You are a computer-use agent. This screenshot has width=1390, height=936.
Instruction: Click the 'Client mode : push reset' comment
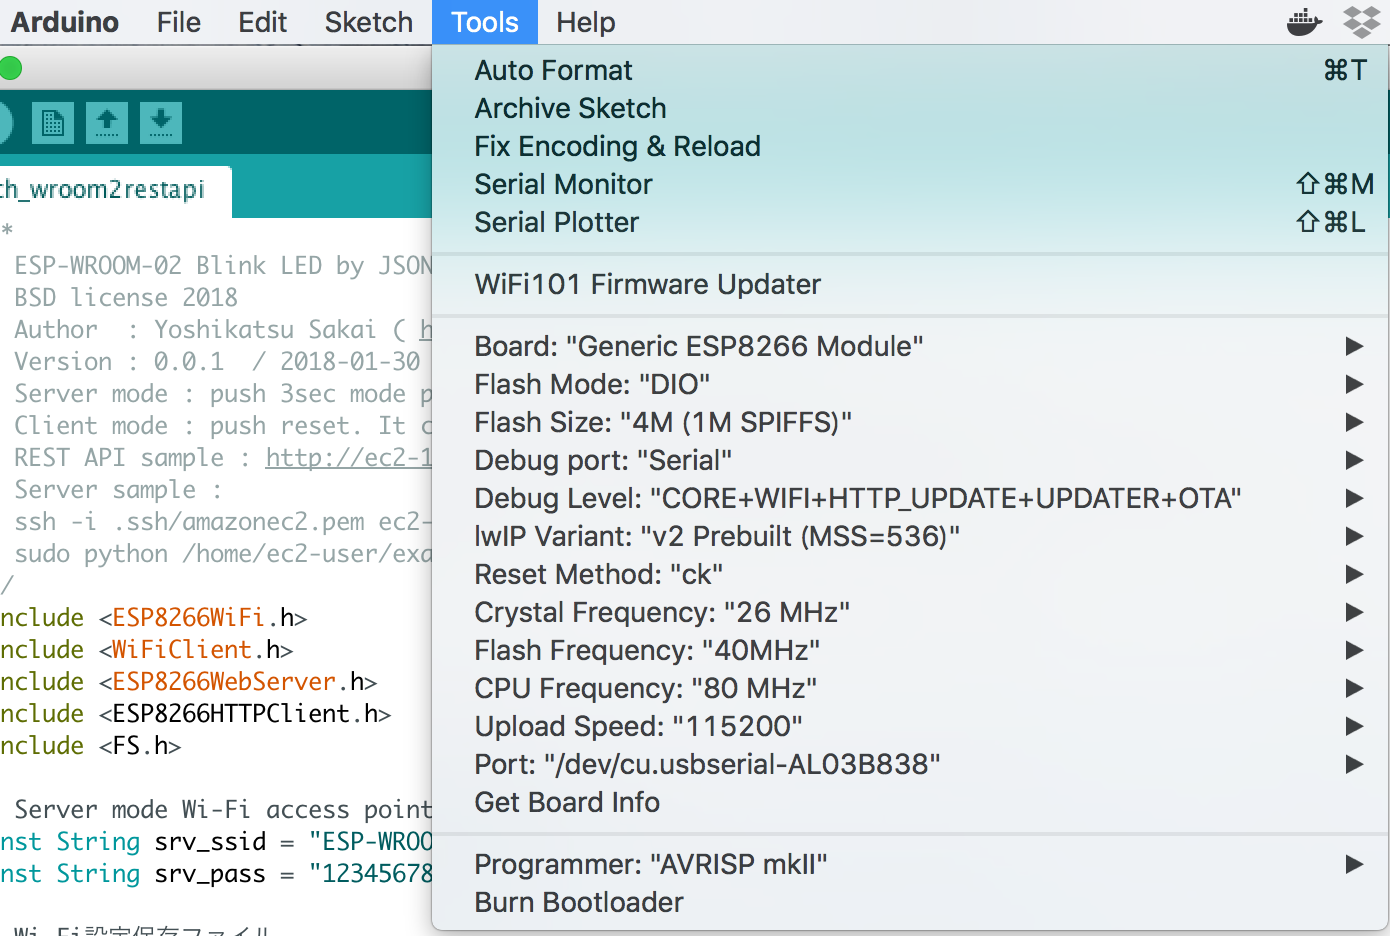[223, 426]
